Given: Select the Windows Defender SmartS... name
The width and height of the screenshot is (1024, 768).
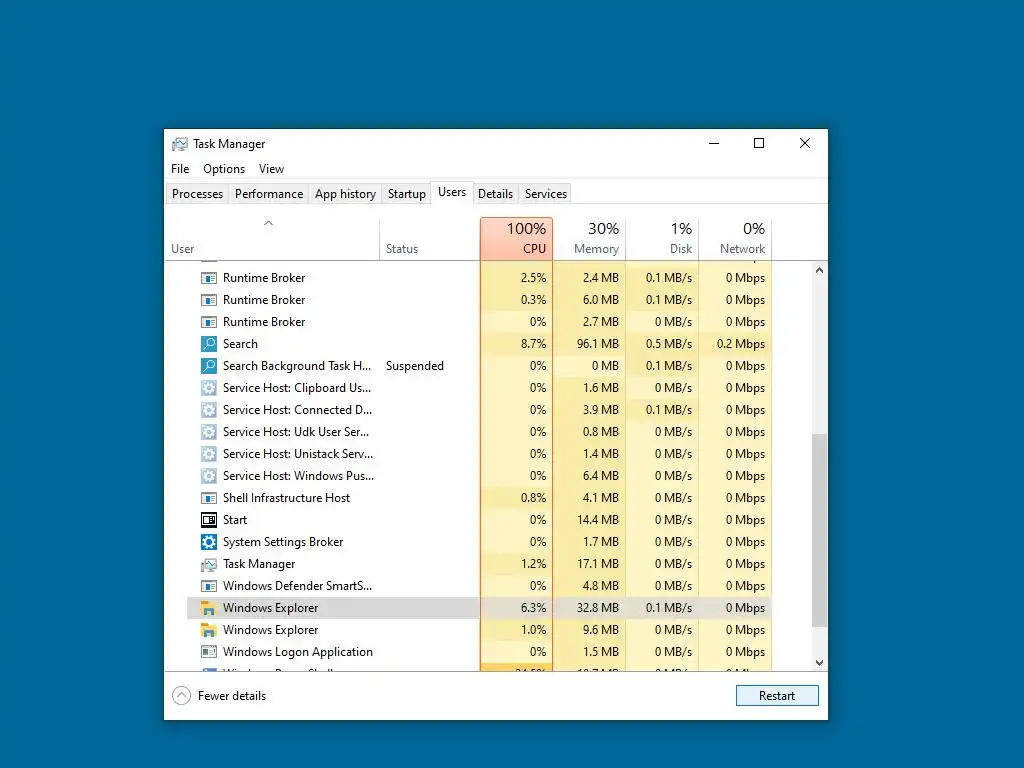Looking at the screenshot, I should click(x=297, y=586).
